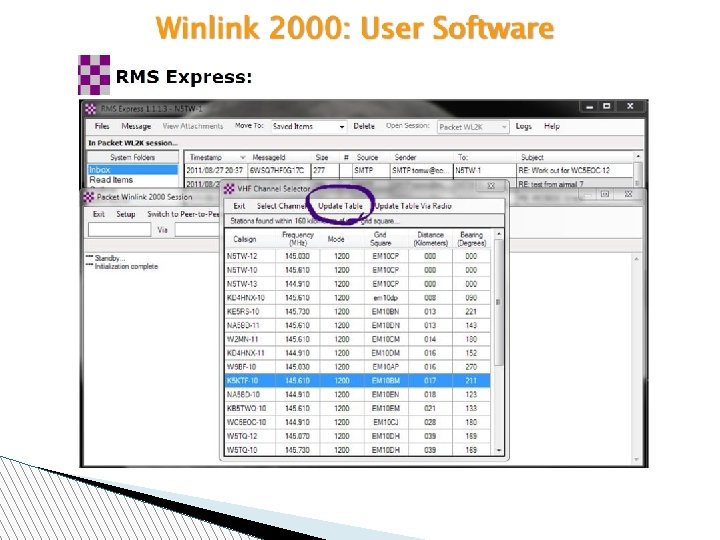
Task: Close the VHF Channel Selector window
Action: pyautogui.click(x=491, y=186)
